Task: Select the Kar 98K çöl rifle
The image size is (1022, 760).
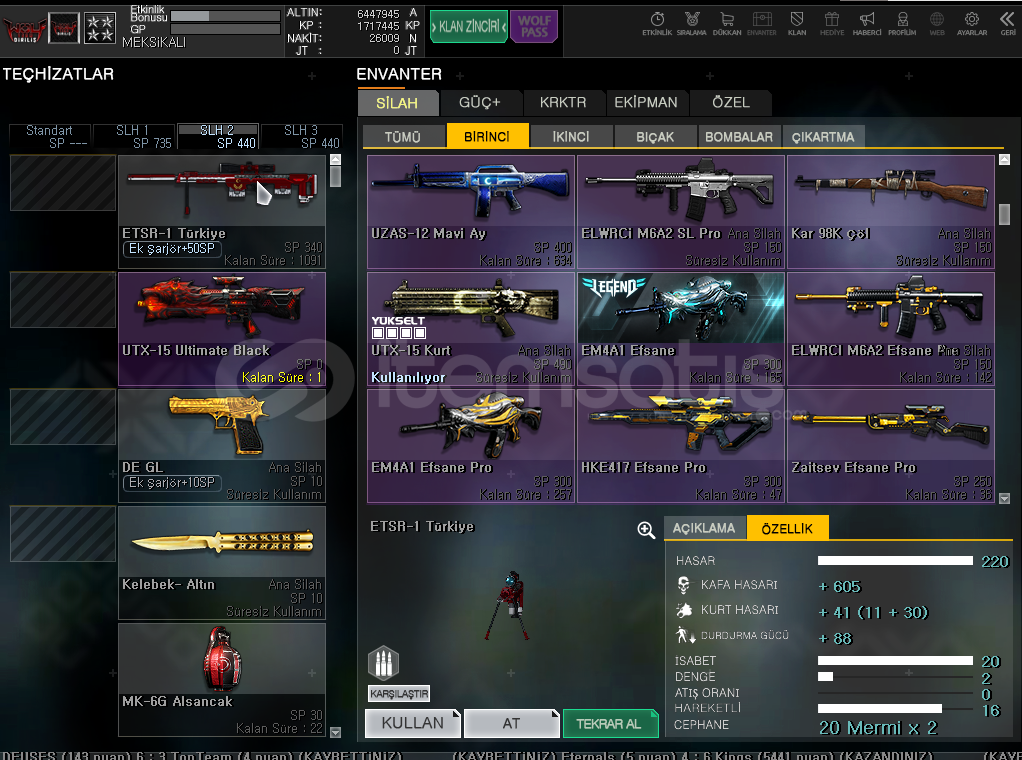Action: click(890, 212)
